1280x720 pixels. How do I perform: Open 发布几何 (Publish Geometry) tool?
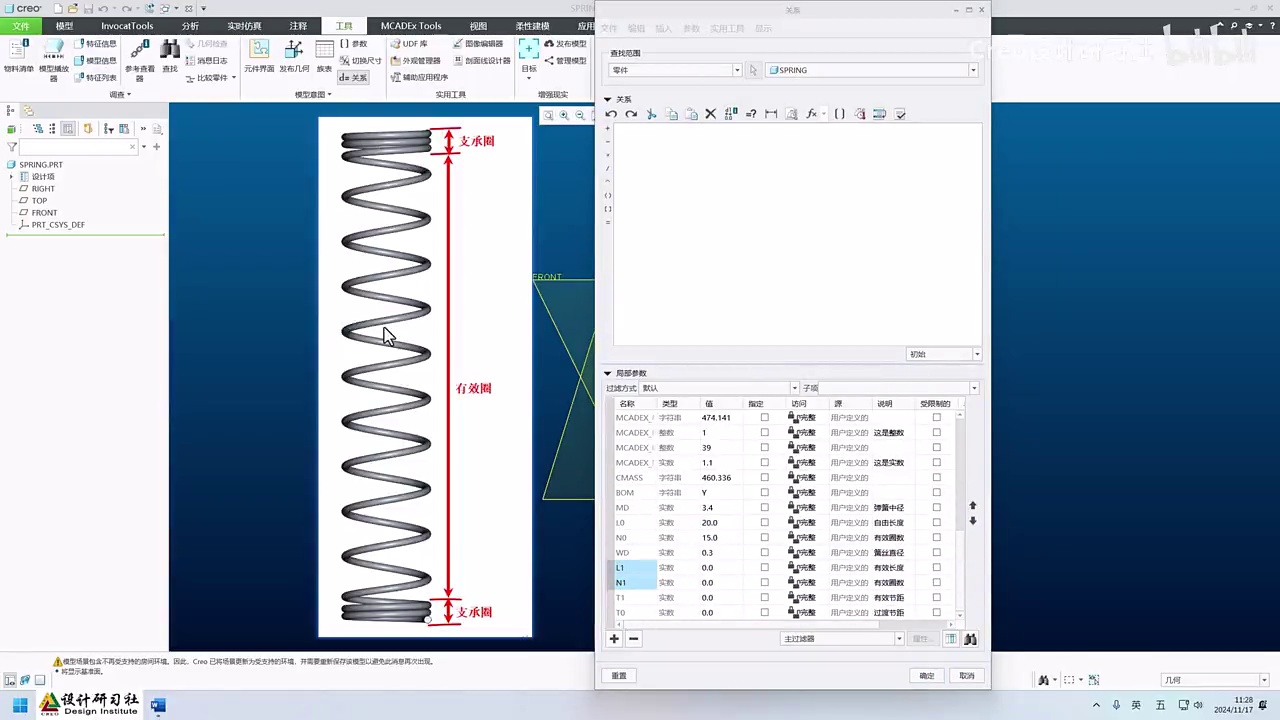[294, 56]
